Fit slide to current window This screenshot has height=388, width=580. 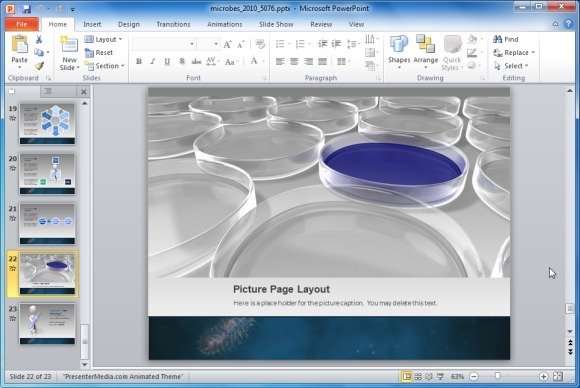pos(557,377)
